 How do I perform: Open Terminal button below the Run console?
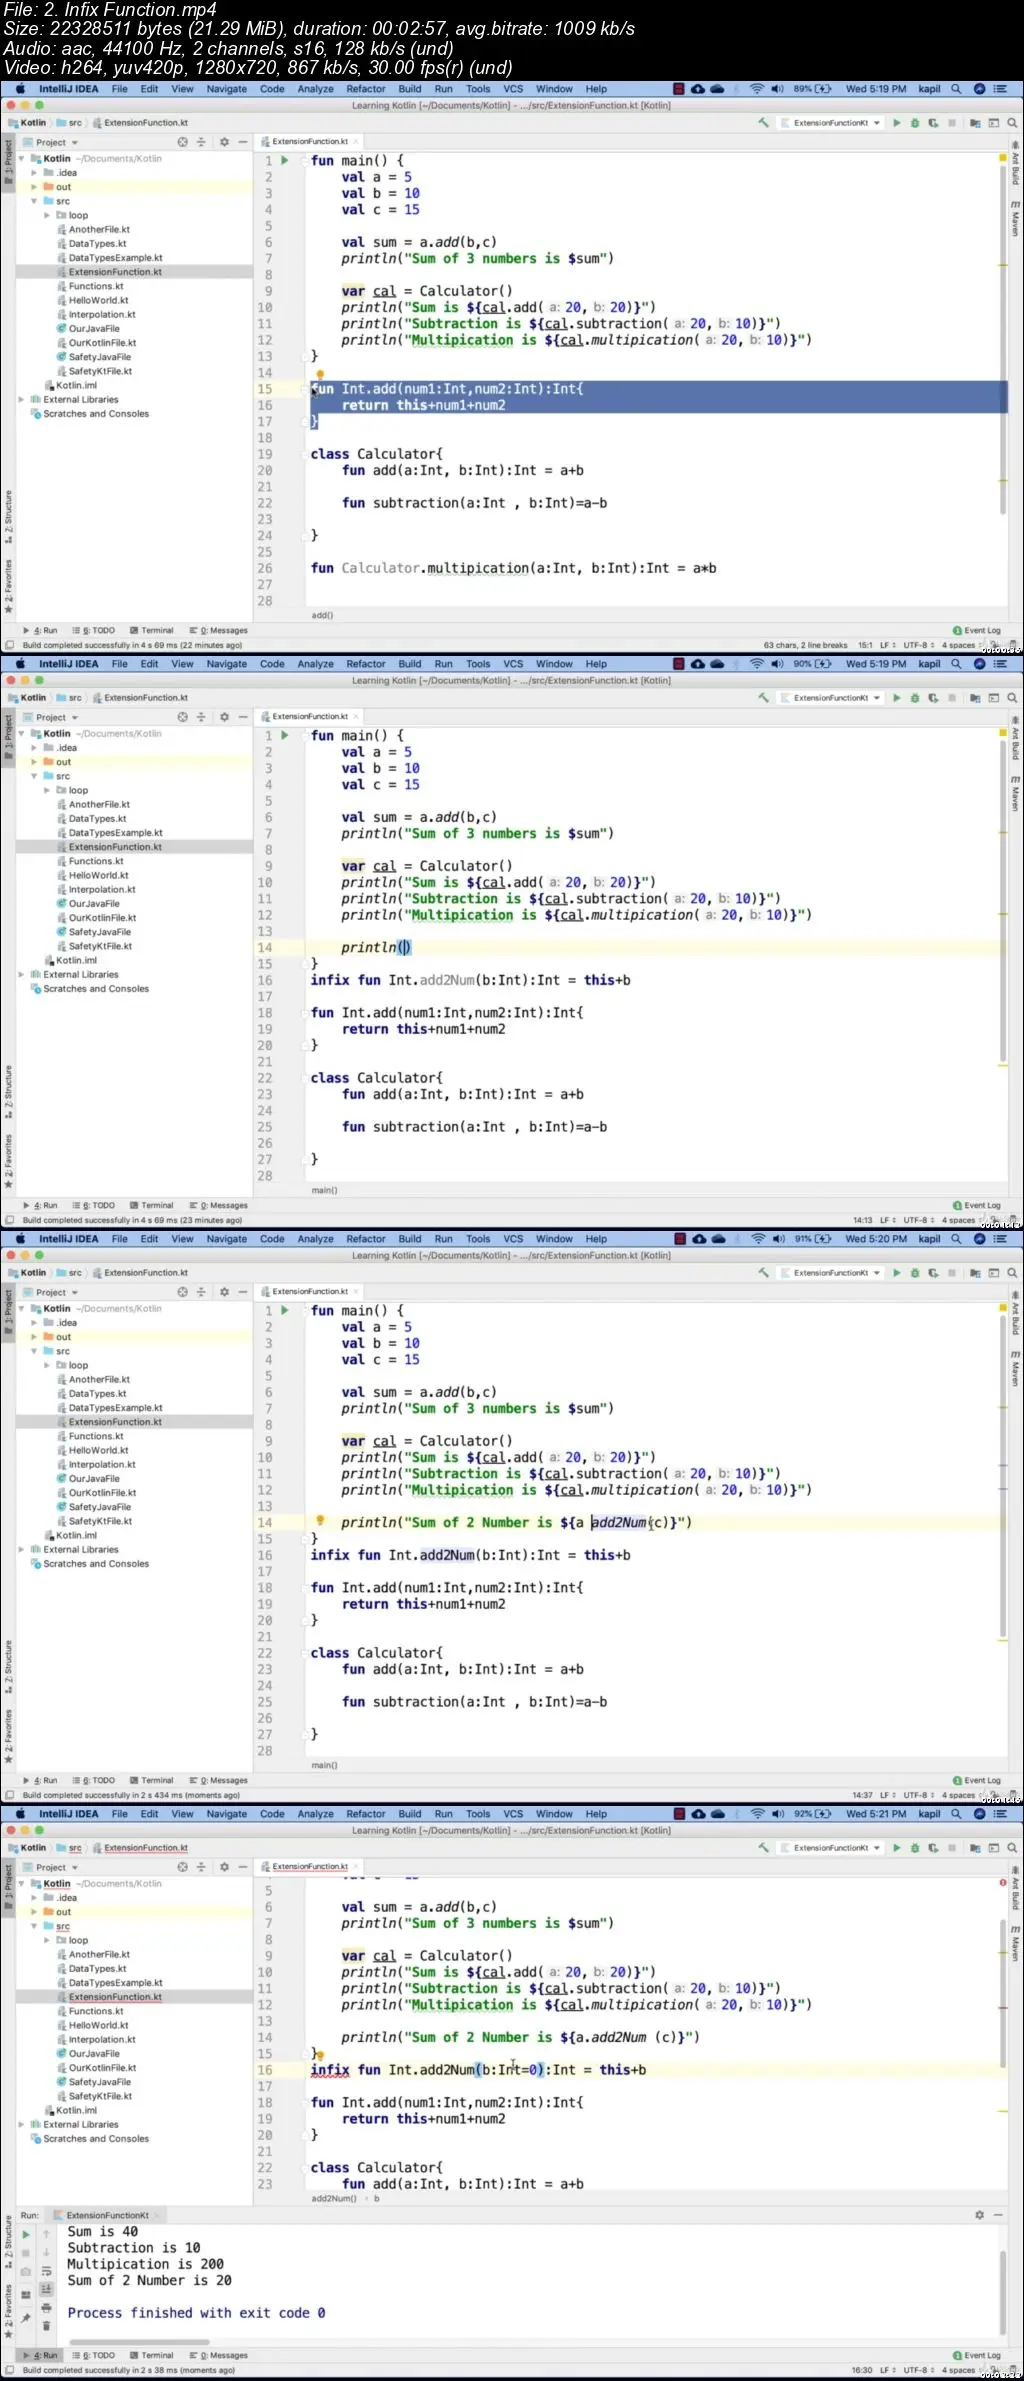pos(152,2355)
